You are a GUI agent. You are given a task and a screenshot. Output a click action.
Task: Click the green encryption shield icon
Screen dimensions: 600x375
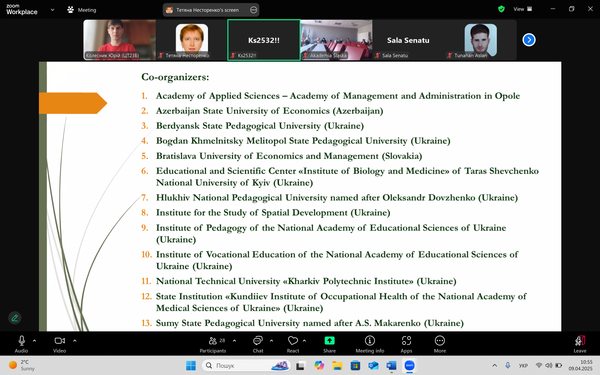501,9
